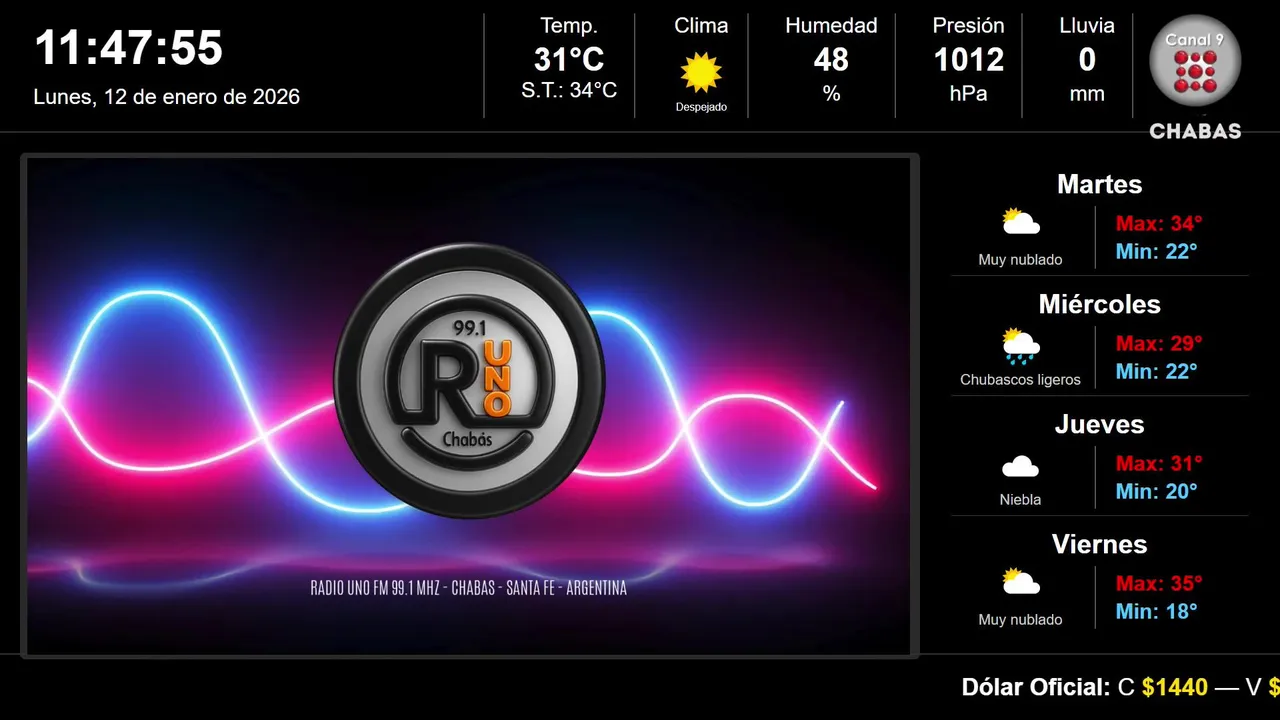Click Martes Min: 22° value

[1156, 251]
